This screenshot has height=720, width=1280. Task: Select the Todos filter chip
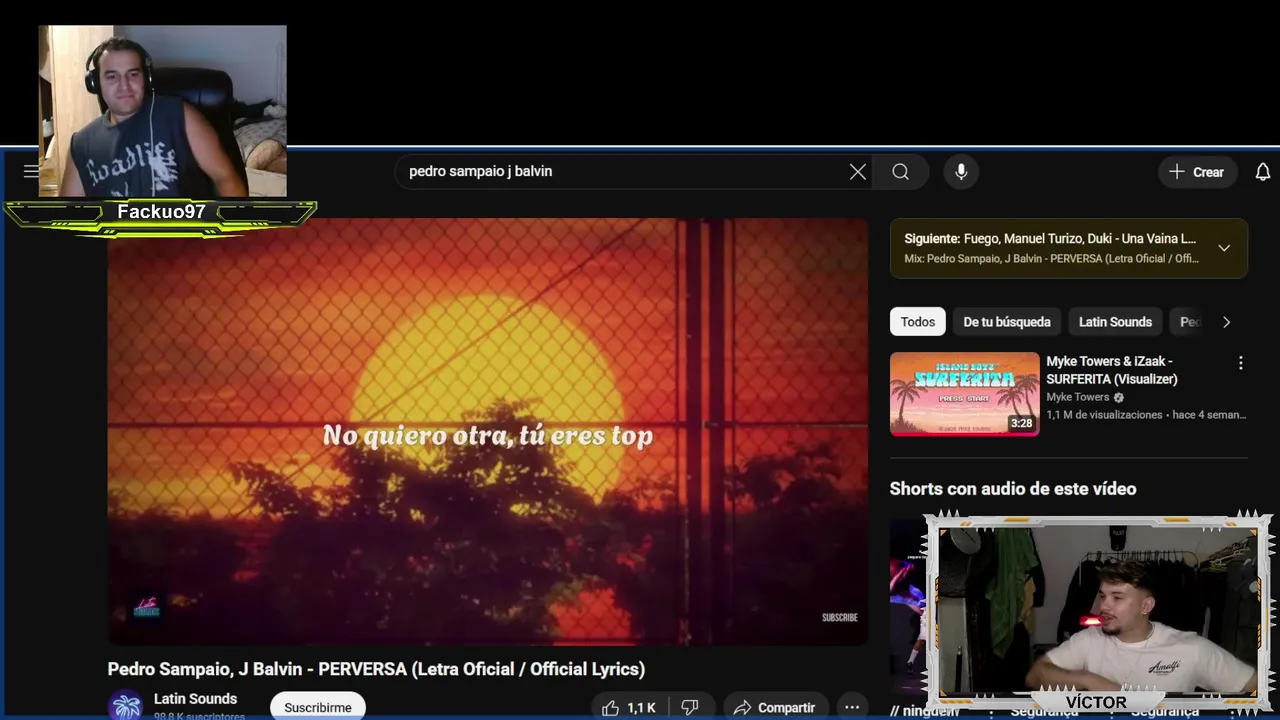click(918, 322)
